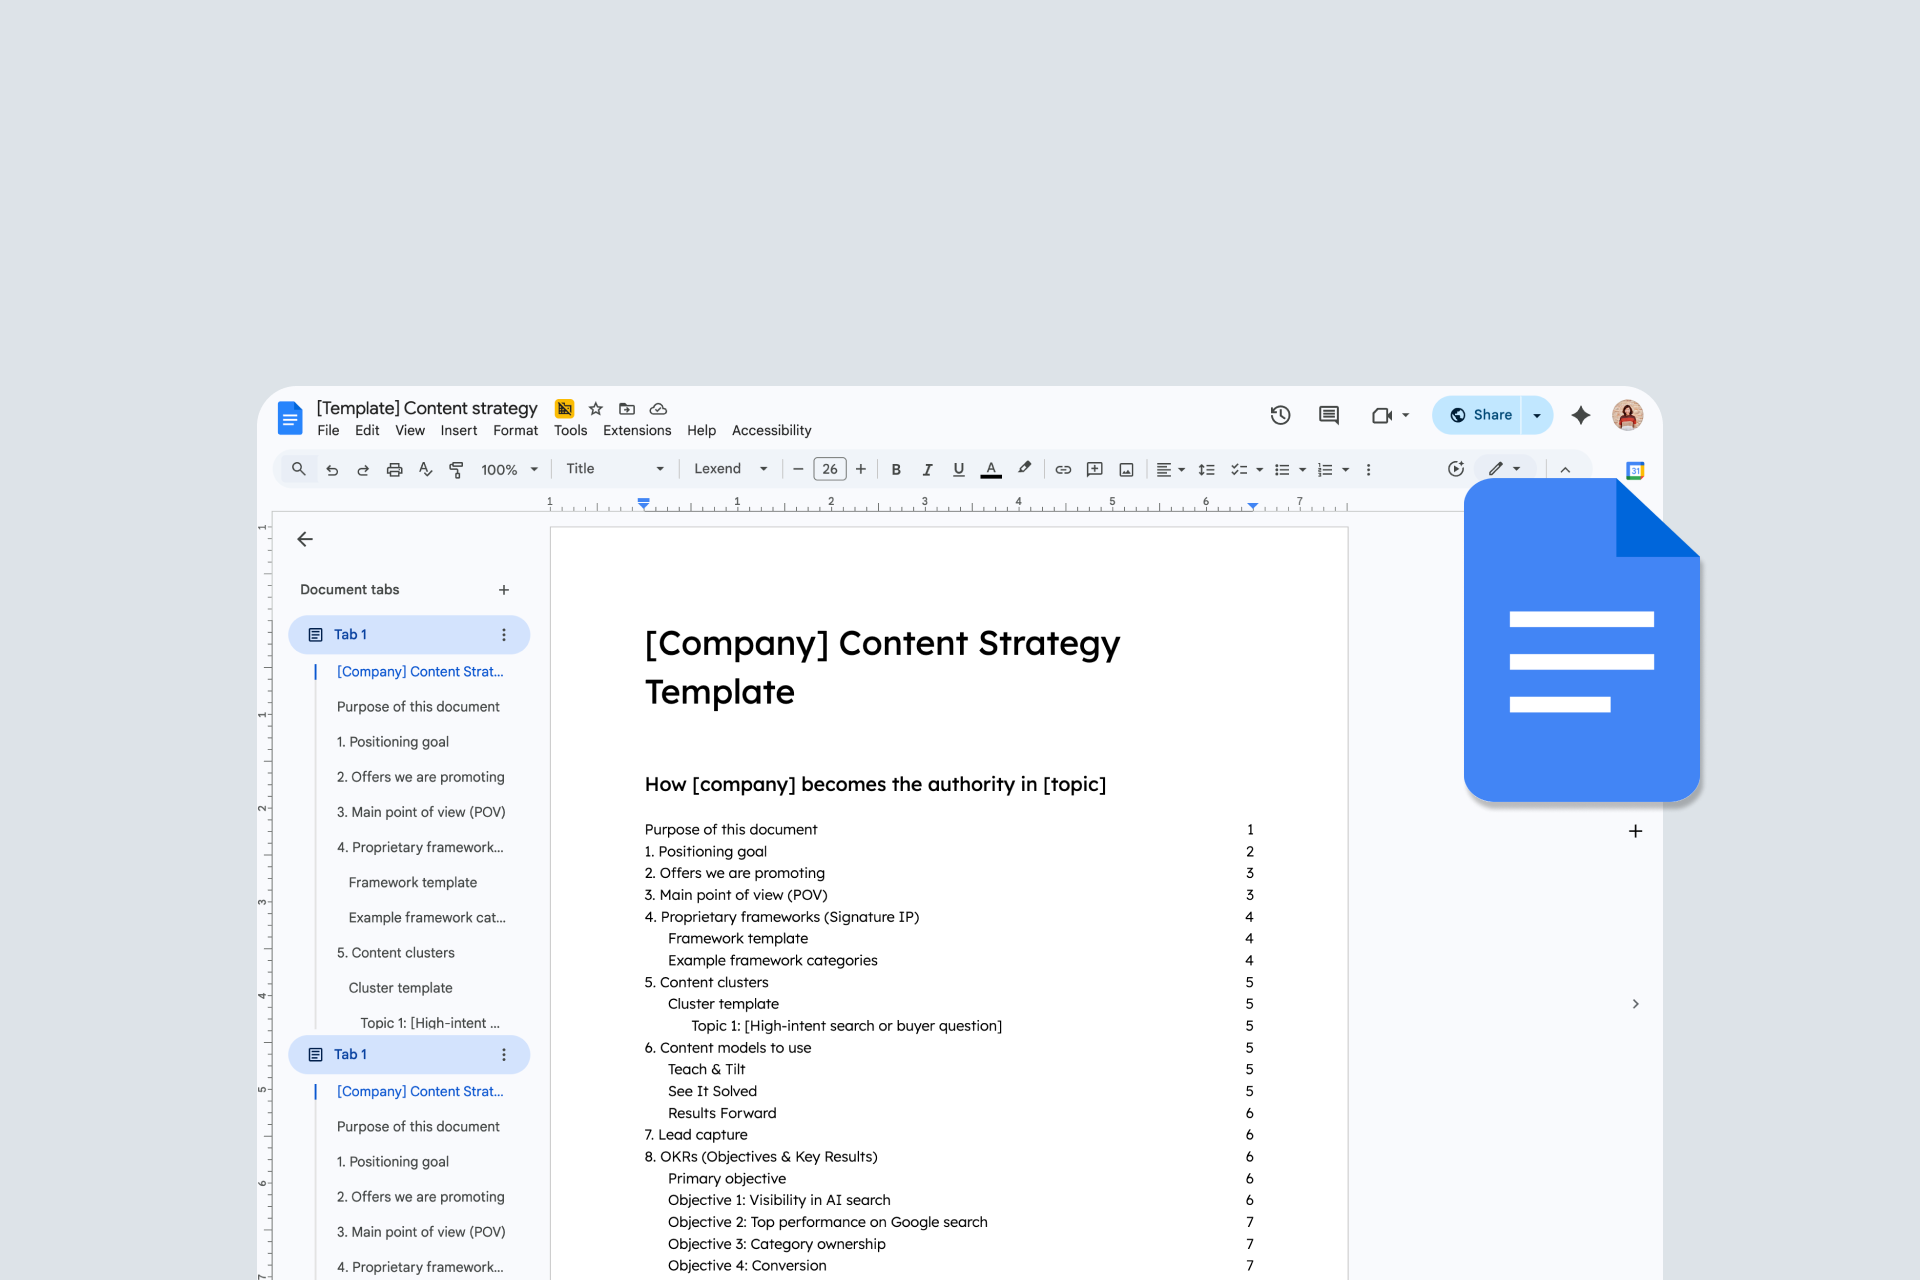1920x1280 pixels.
Task: Open the Insert menu
Action: click(x=458, y=430)
